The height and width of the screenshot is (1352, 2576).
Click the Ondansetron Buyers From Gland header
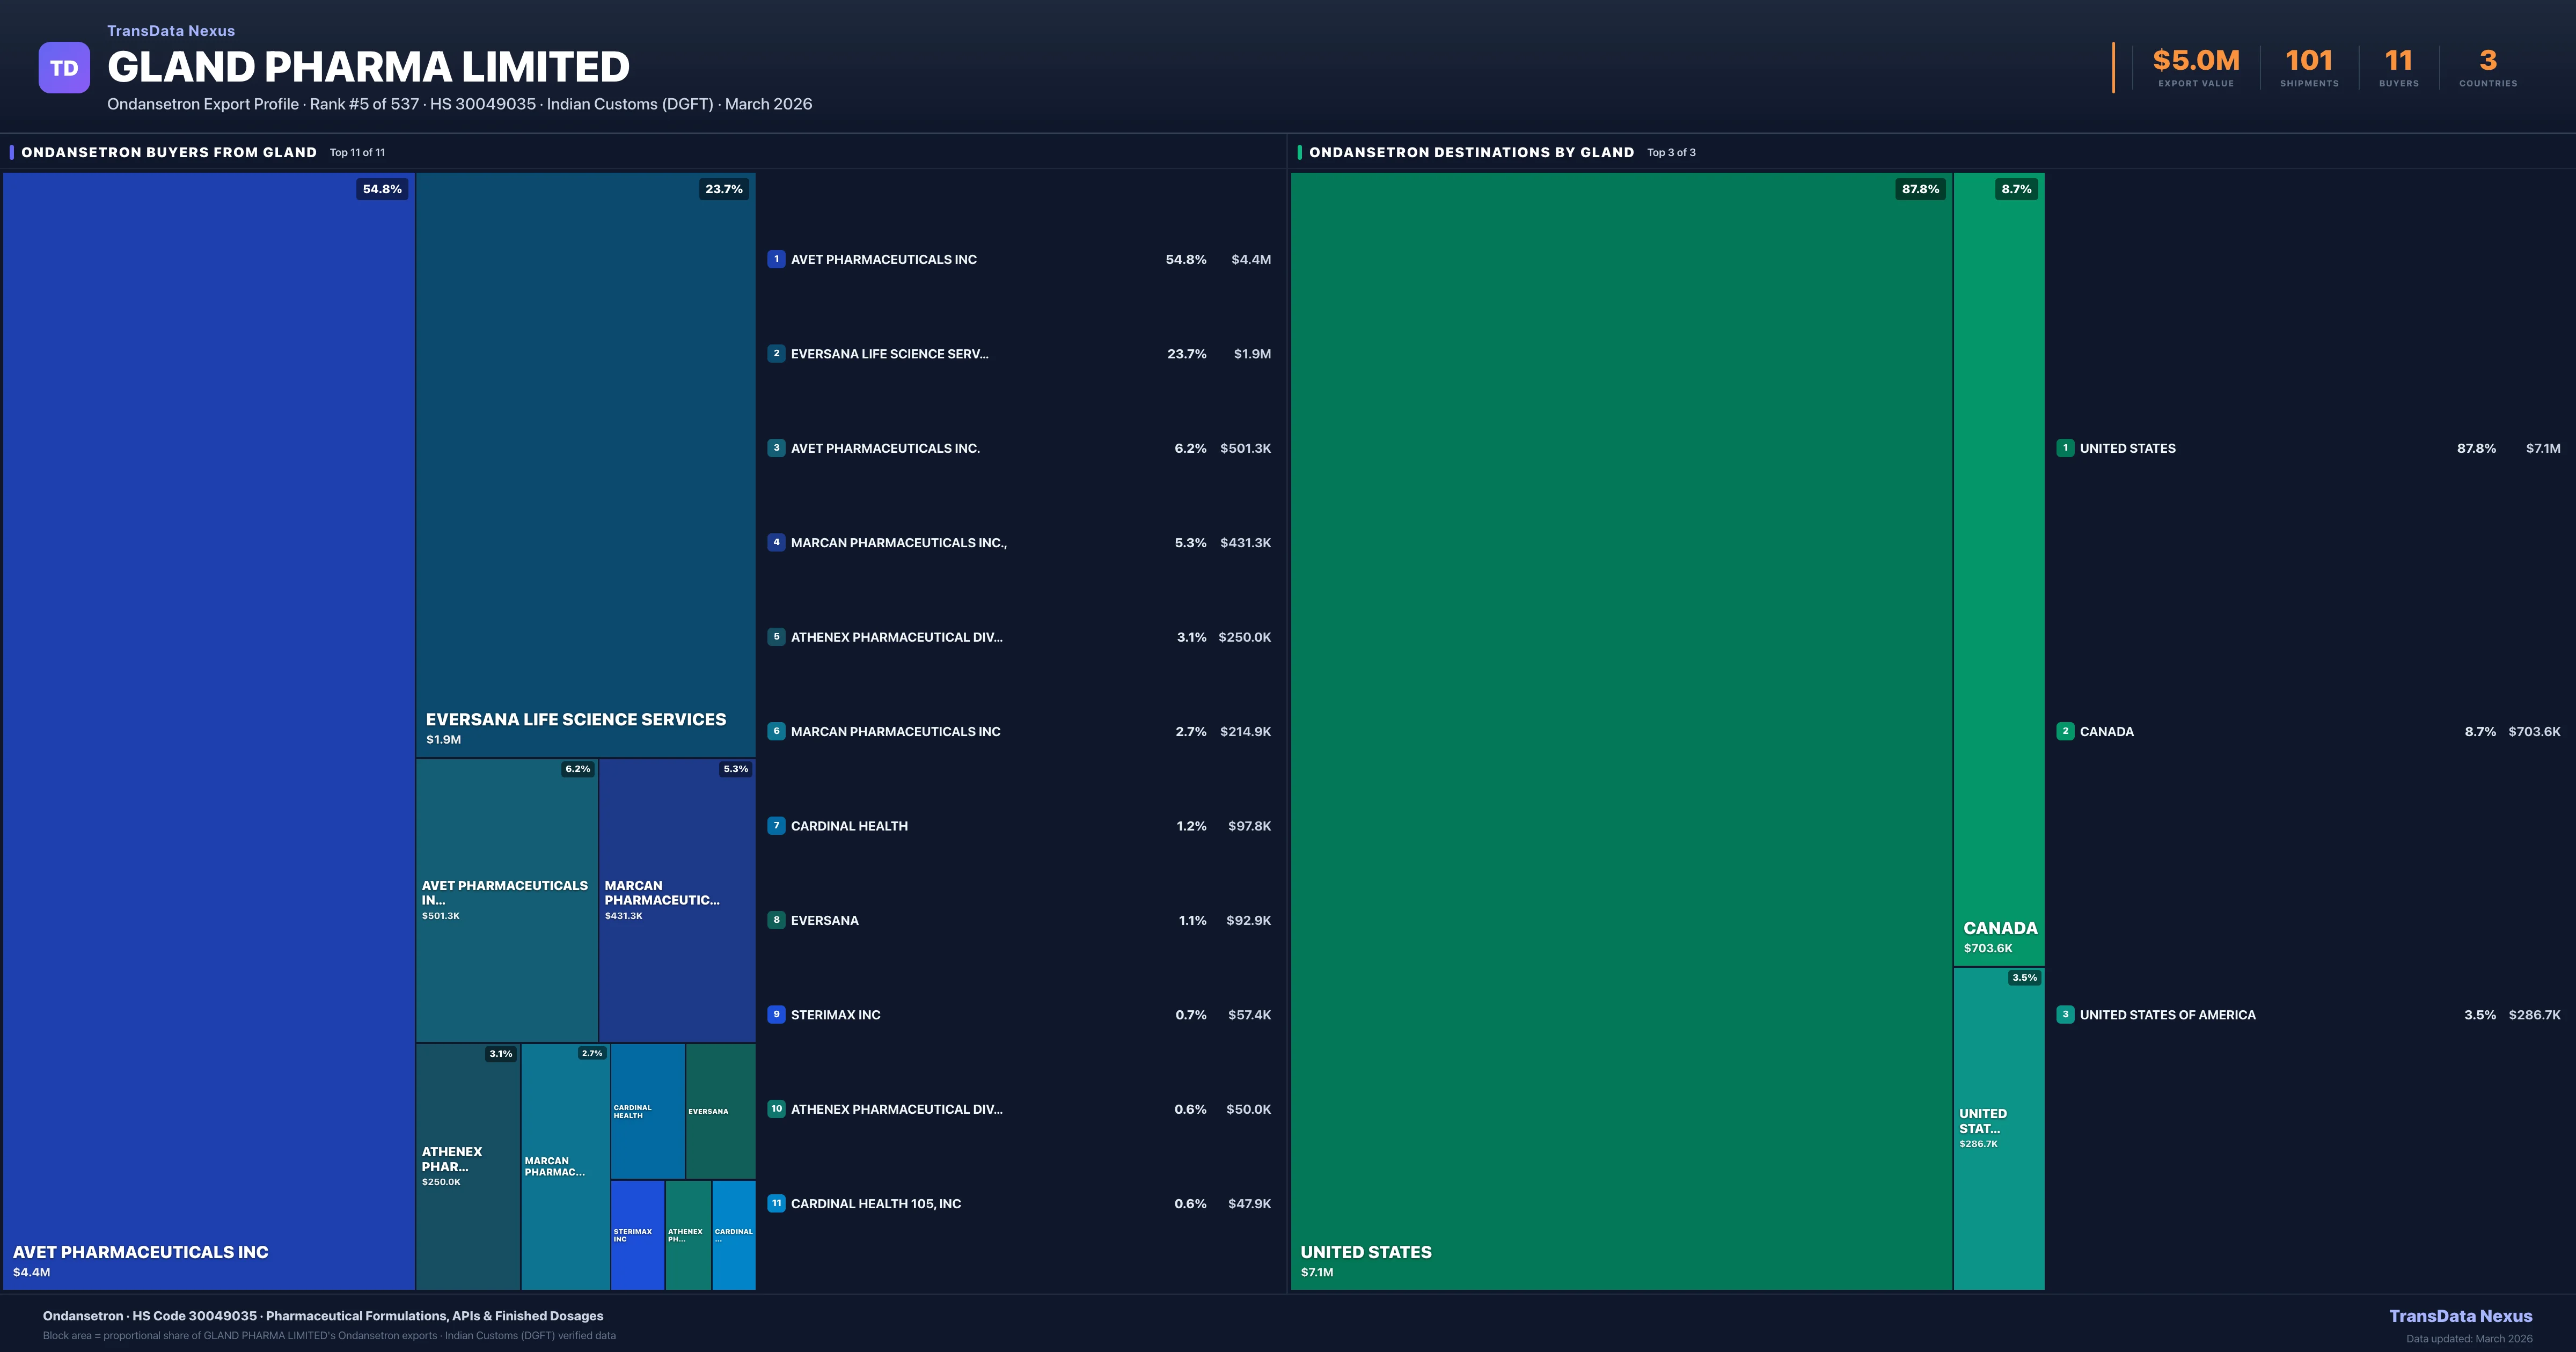pyautogui.click(x=169, y=152)
